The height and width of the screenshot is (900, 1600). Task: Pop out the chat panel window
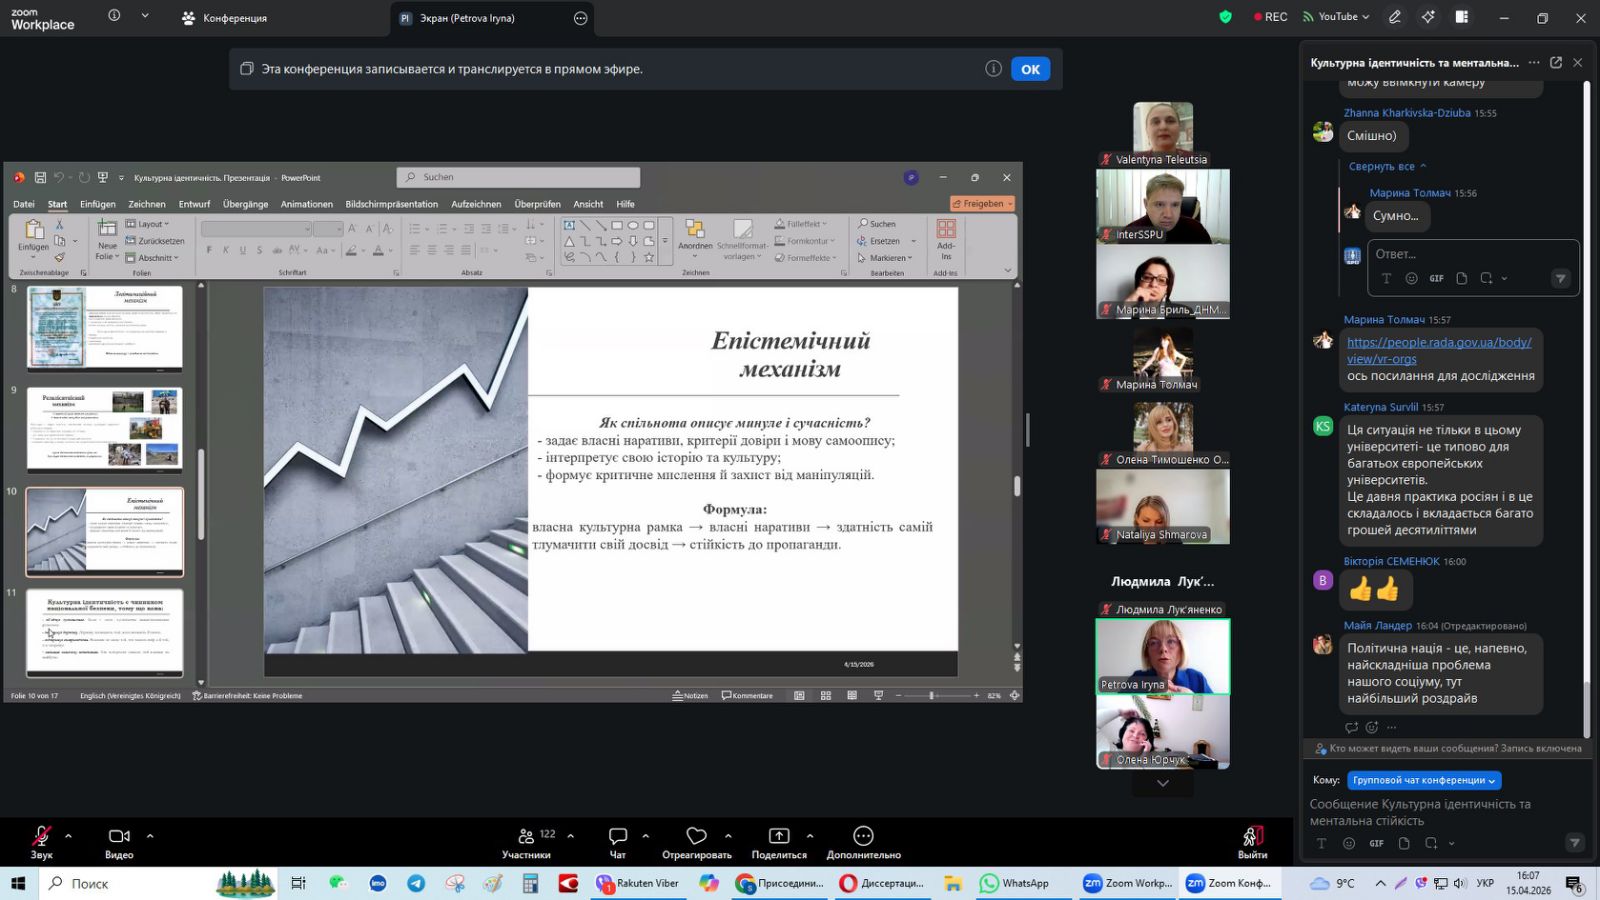click(x=1556, y=62)
